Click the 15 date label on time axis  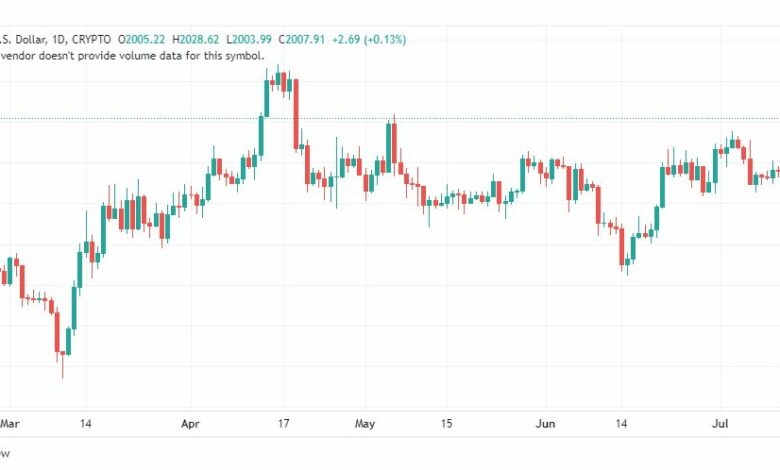tap(447, 424)
